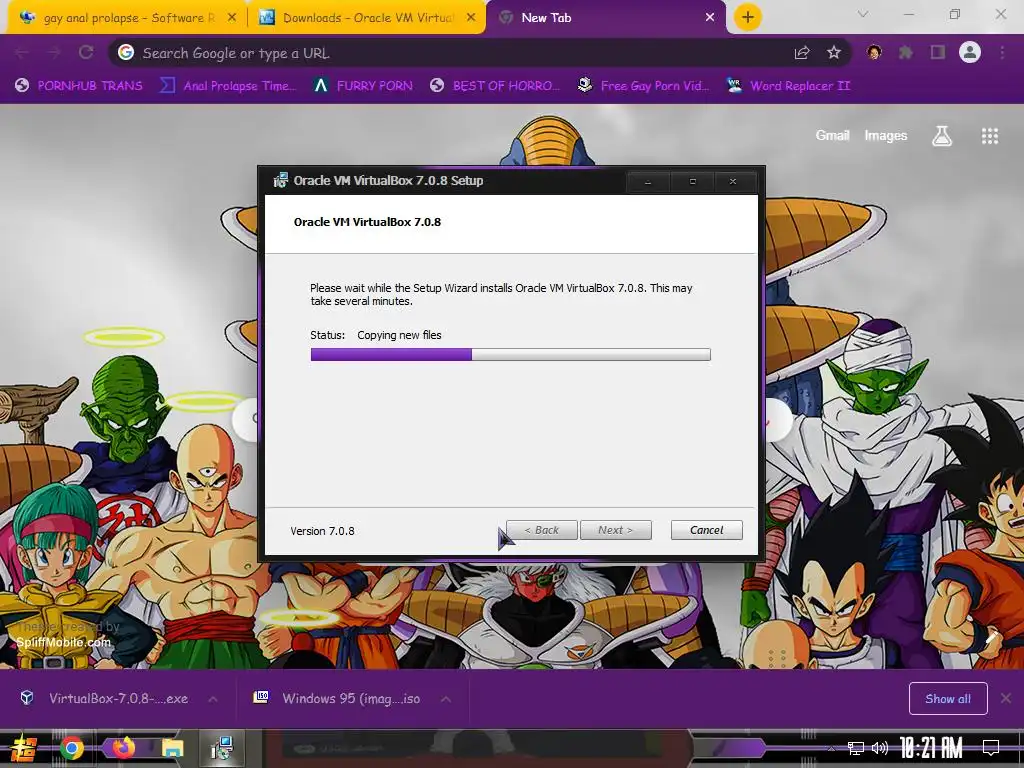This screenshot has height=768, width=1024.
Task: Click the grayed Back button in Setup
Action: pos(541,530)
